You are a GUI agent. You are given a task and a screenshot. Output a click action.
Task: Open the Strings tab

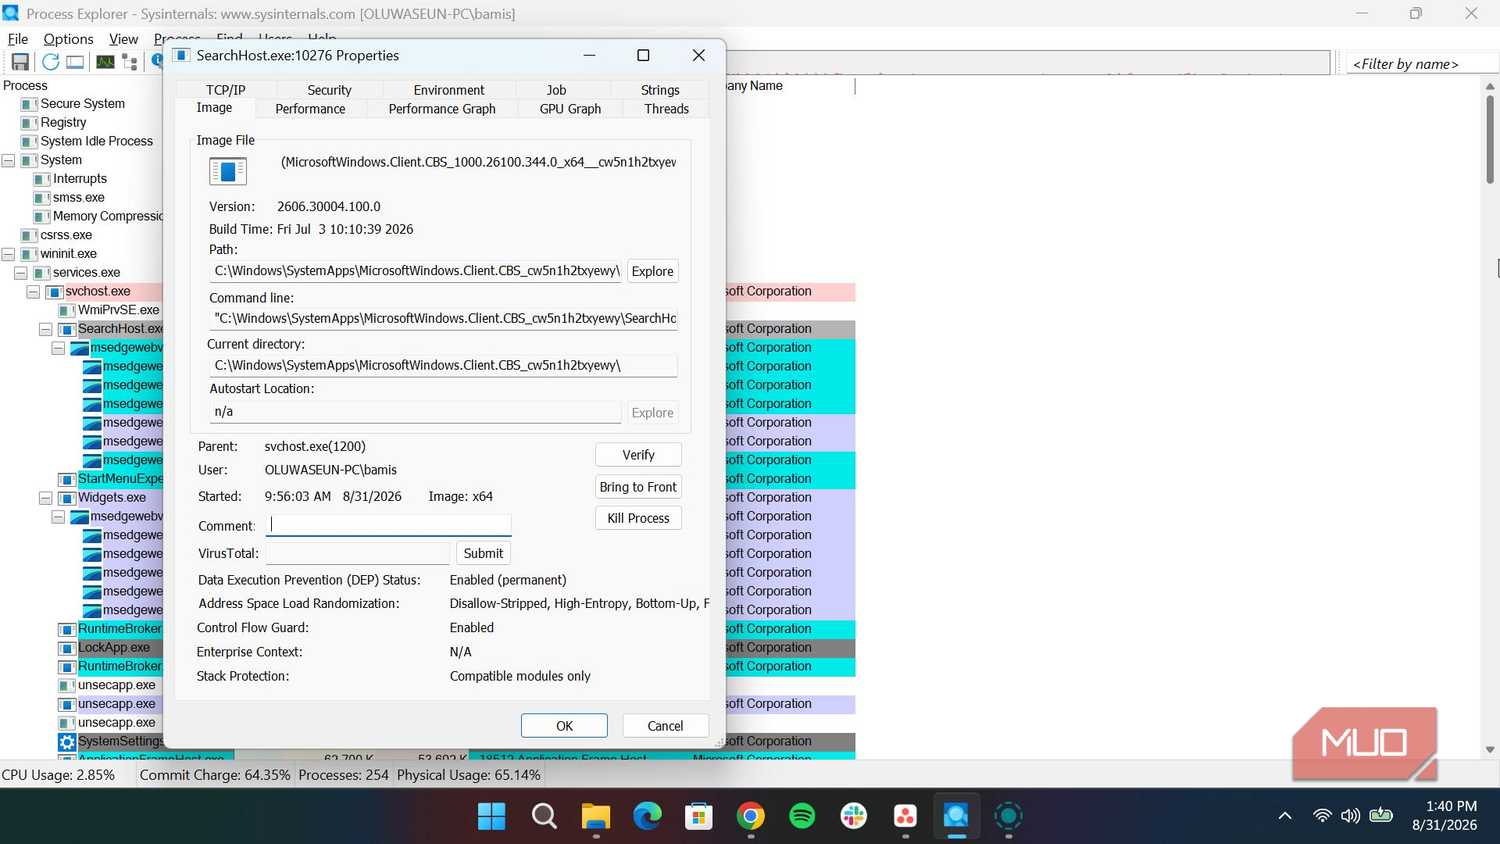coord(660,90)
